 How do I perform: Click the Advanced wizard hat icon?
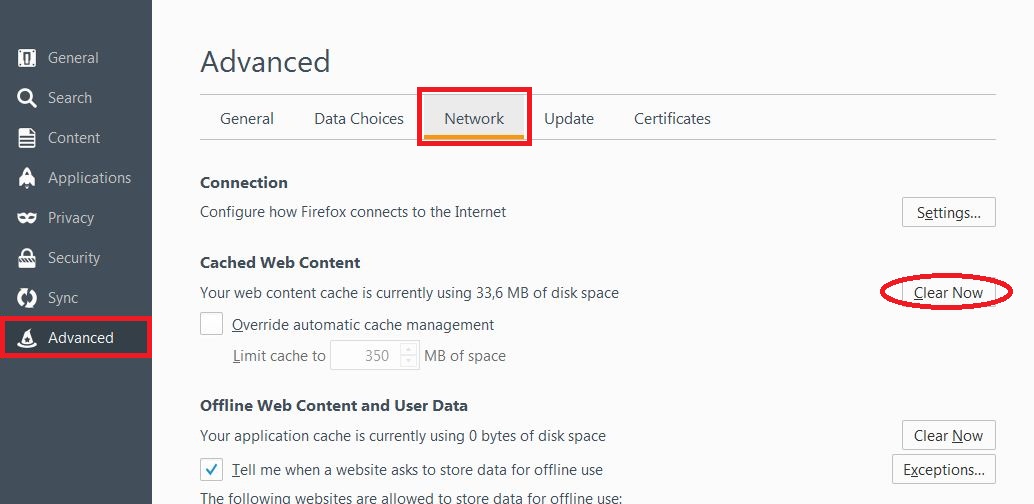[26, 338]
